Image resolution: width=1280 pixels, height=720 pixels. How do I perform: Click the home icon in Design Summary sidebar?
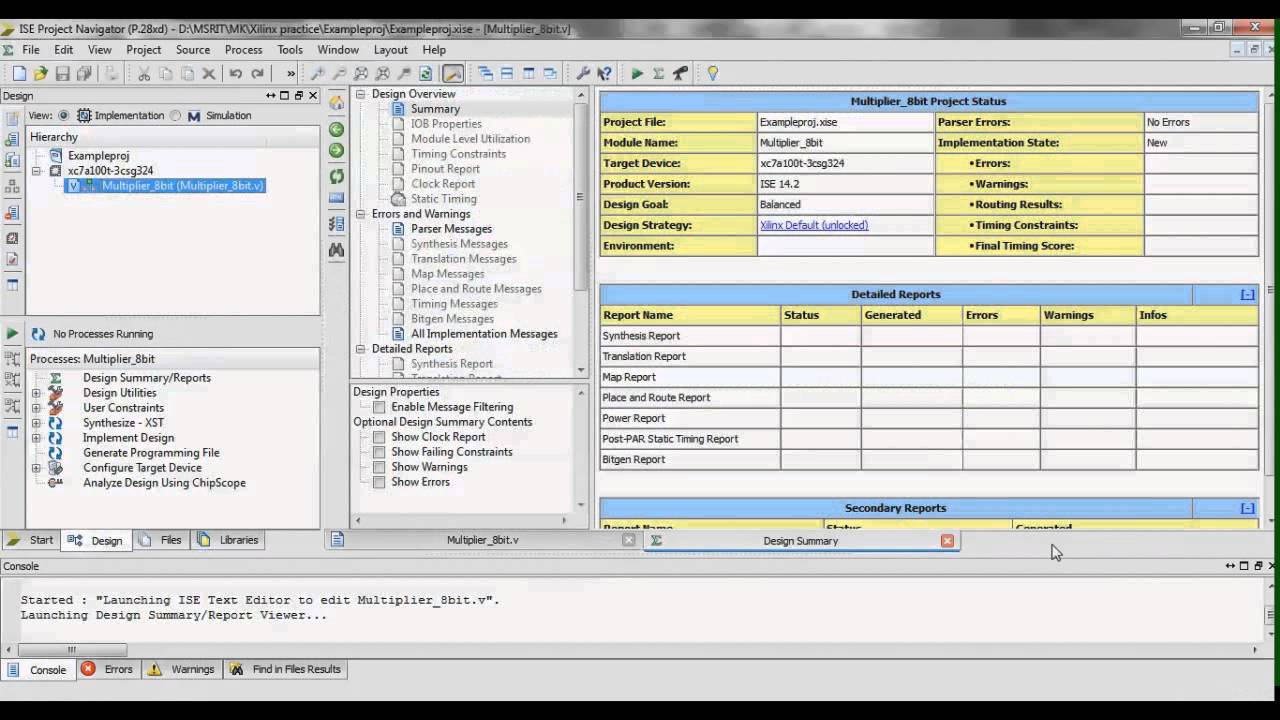pos(337,103)
